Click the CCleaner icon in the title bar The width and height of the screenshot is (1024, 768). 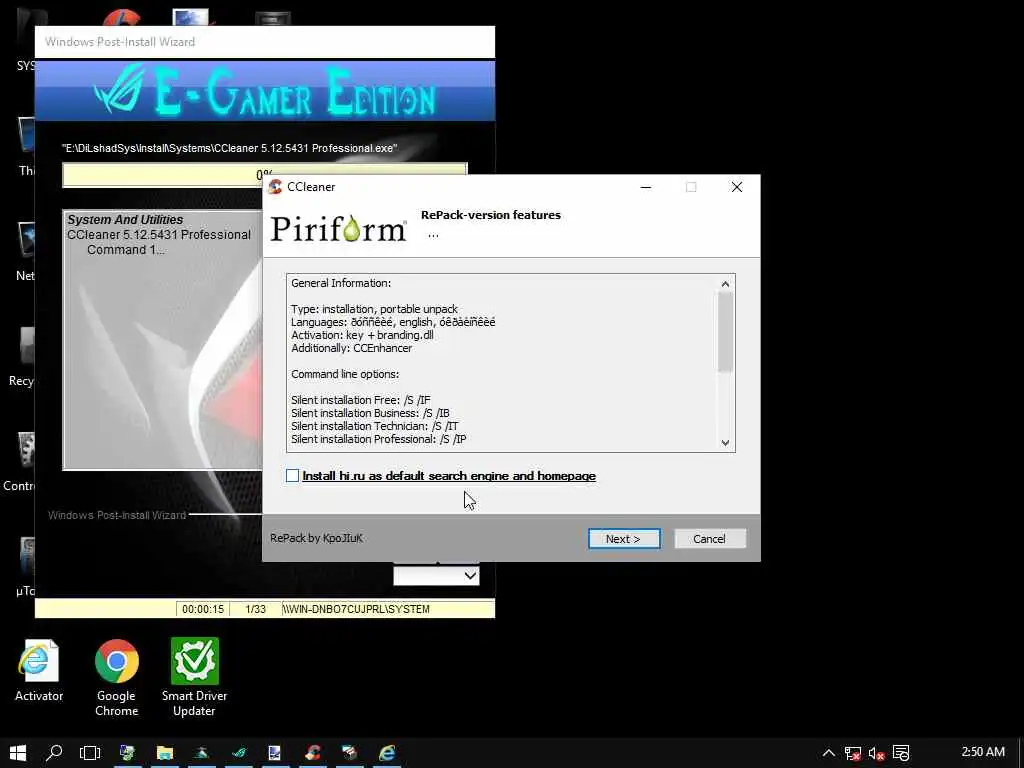click(276, 187)
